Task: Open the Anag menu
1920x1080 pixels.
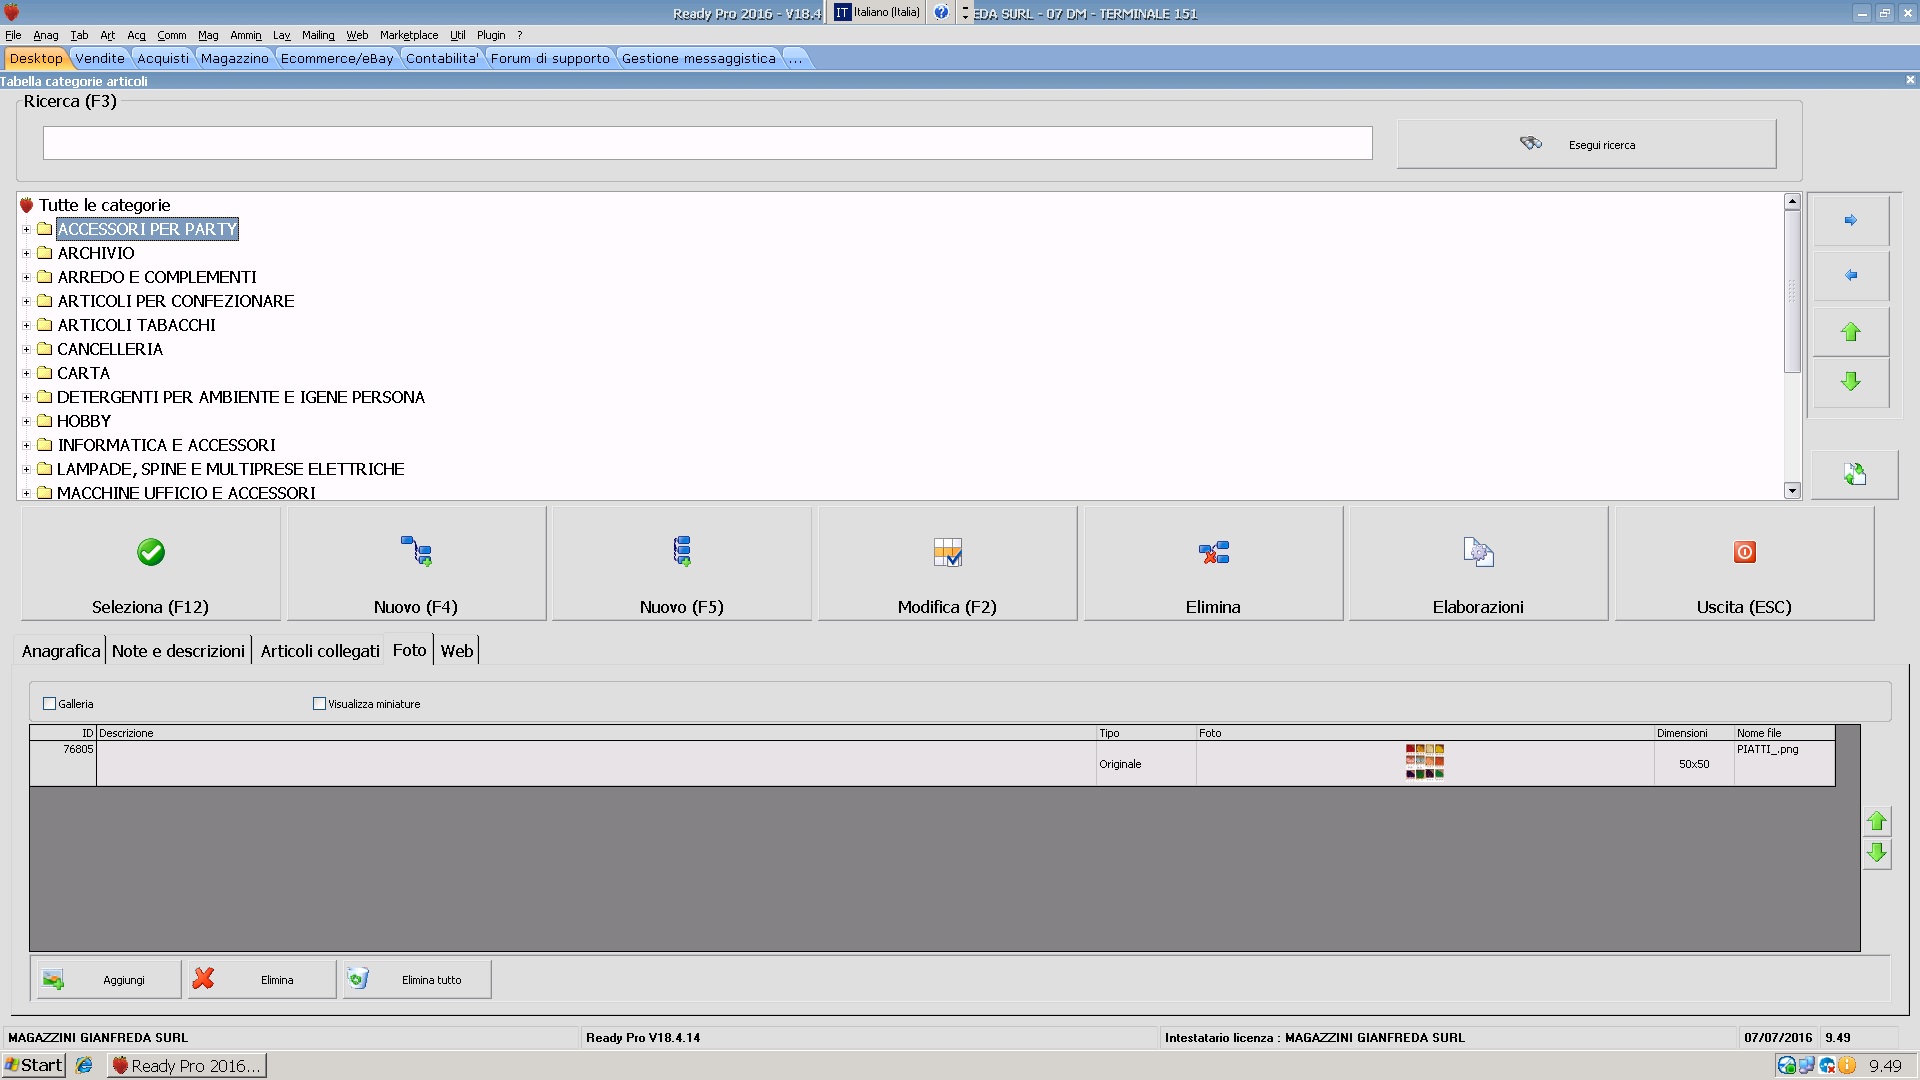Action: click(x=46, y=35)
